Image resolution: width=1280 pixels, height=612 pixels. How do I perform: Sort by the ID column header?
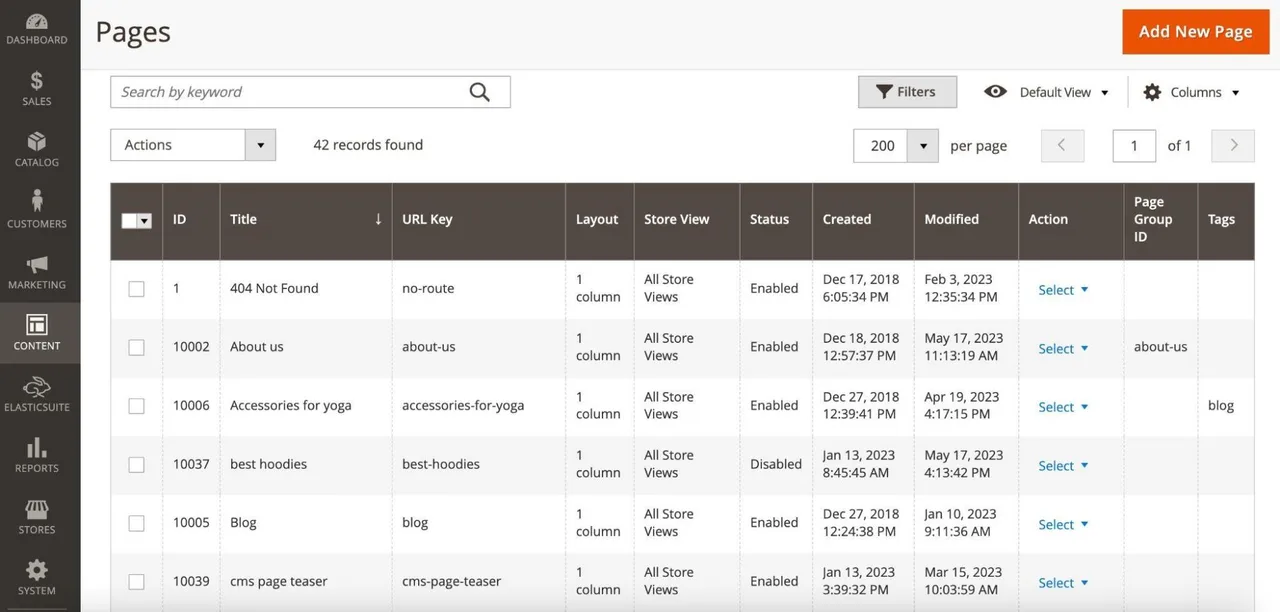pyautogui.click(x=191, y=220)
